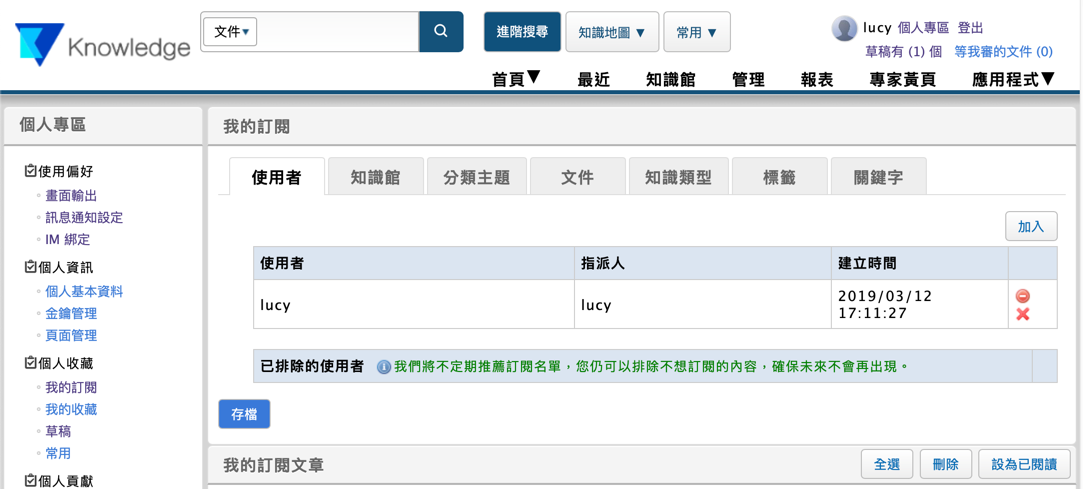This screenshot has height=489, width=1083.
Task: Open the 金鑰管理 sidebar link
Action: (71, 313)
